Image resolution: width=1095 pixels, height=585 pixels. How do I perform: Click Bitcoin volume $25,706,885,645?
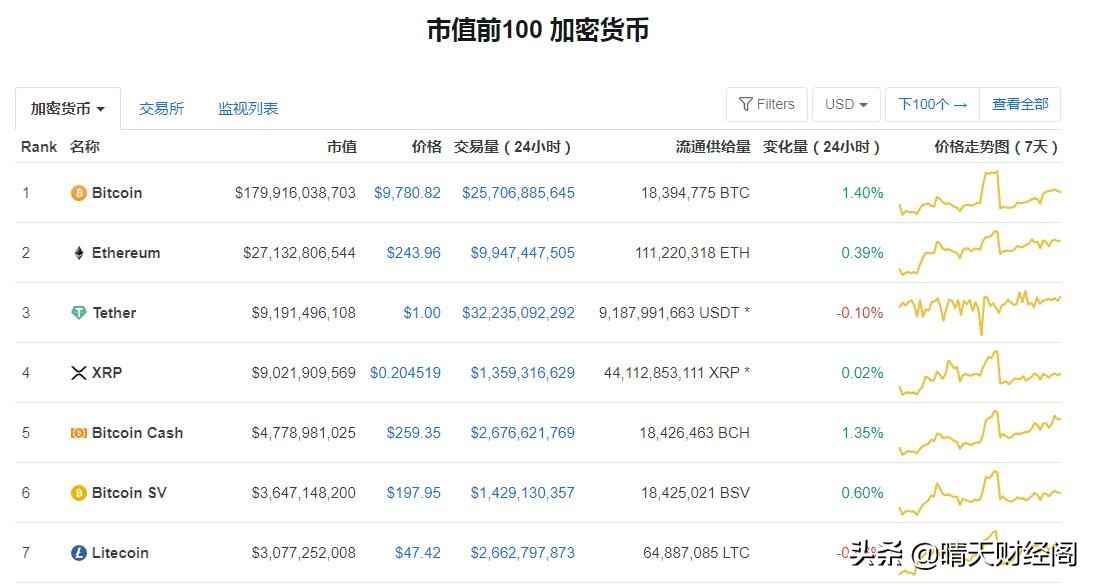(x=518, y=193)
